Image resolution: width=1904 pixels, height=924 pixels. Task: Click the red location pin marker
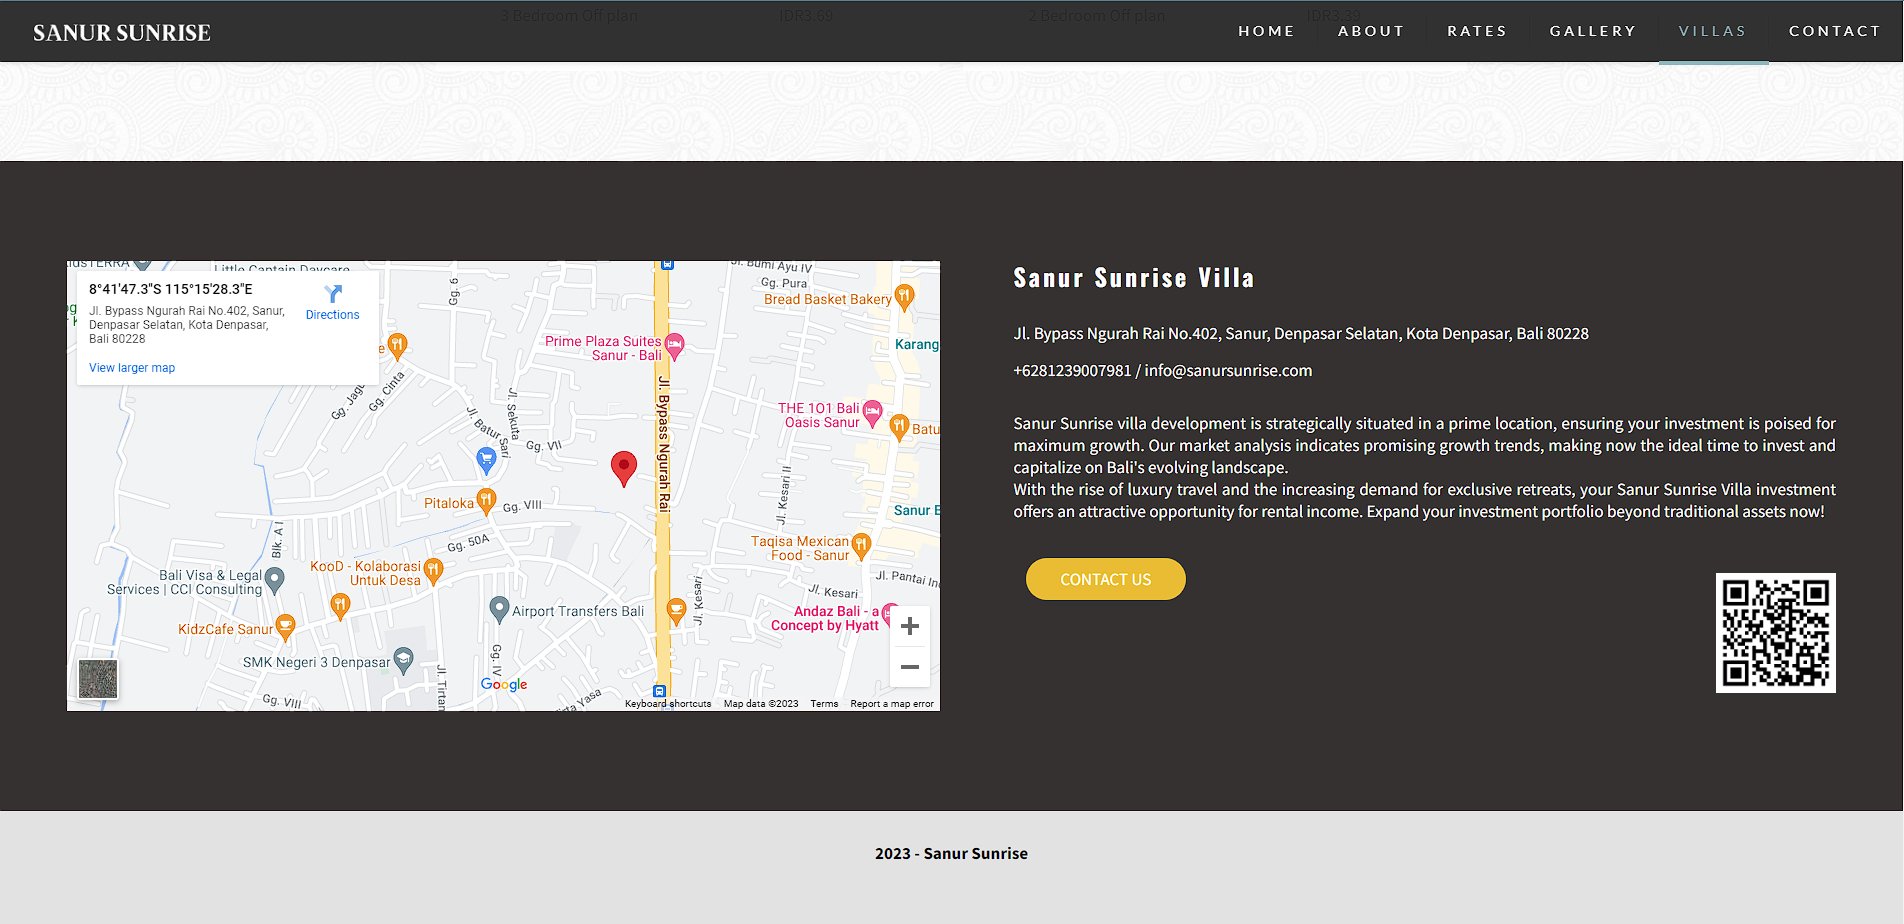(x=623, y=467)
